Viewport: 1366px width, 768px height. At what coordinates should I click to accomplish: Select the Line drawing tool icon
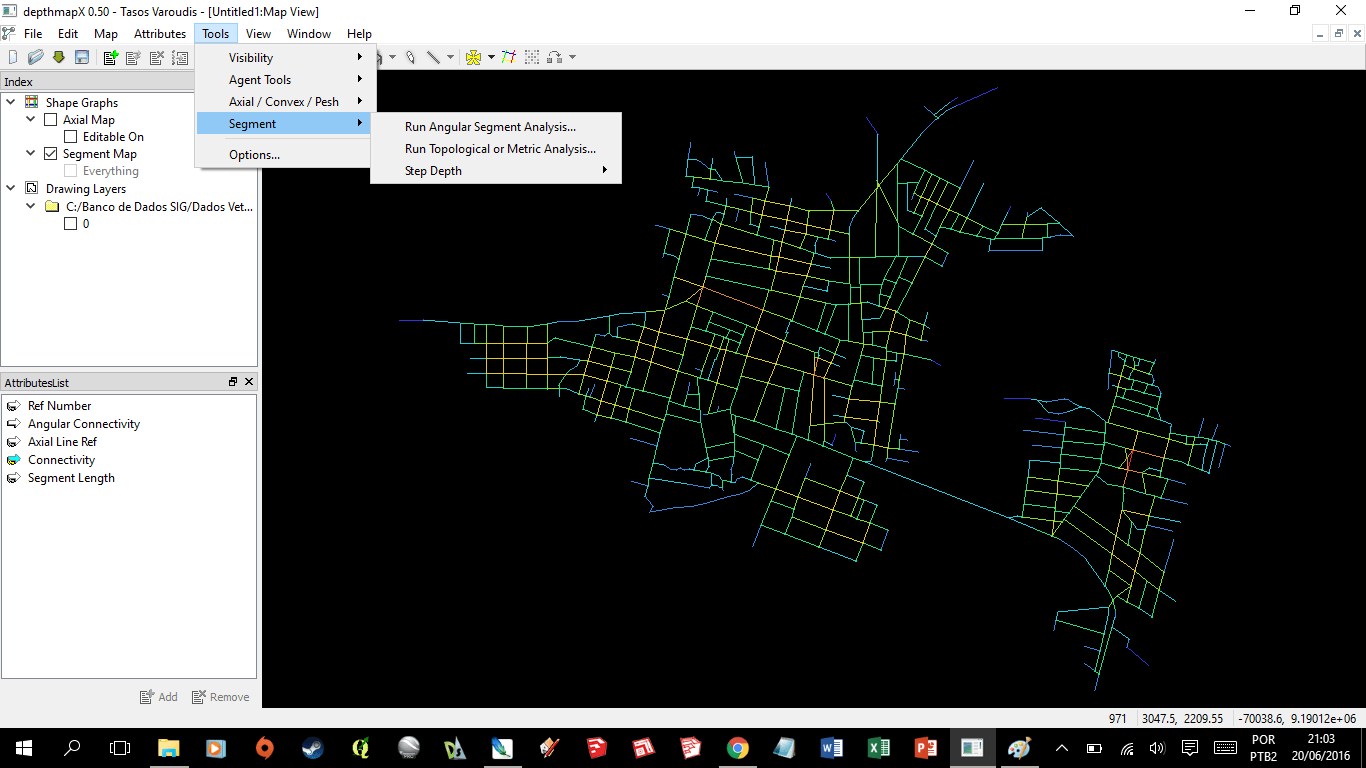(x=433, y=57)
